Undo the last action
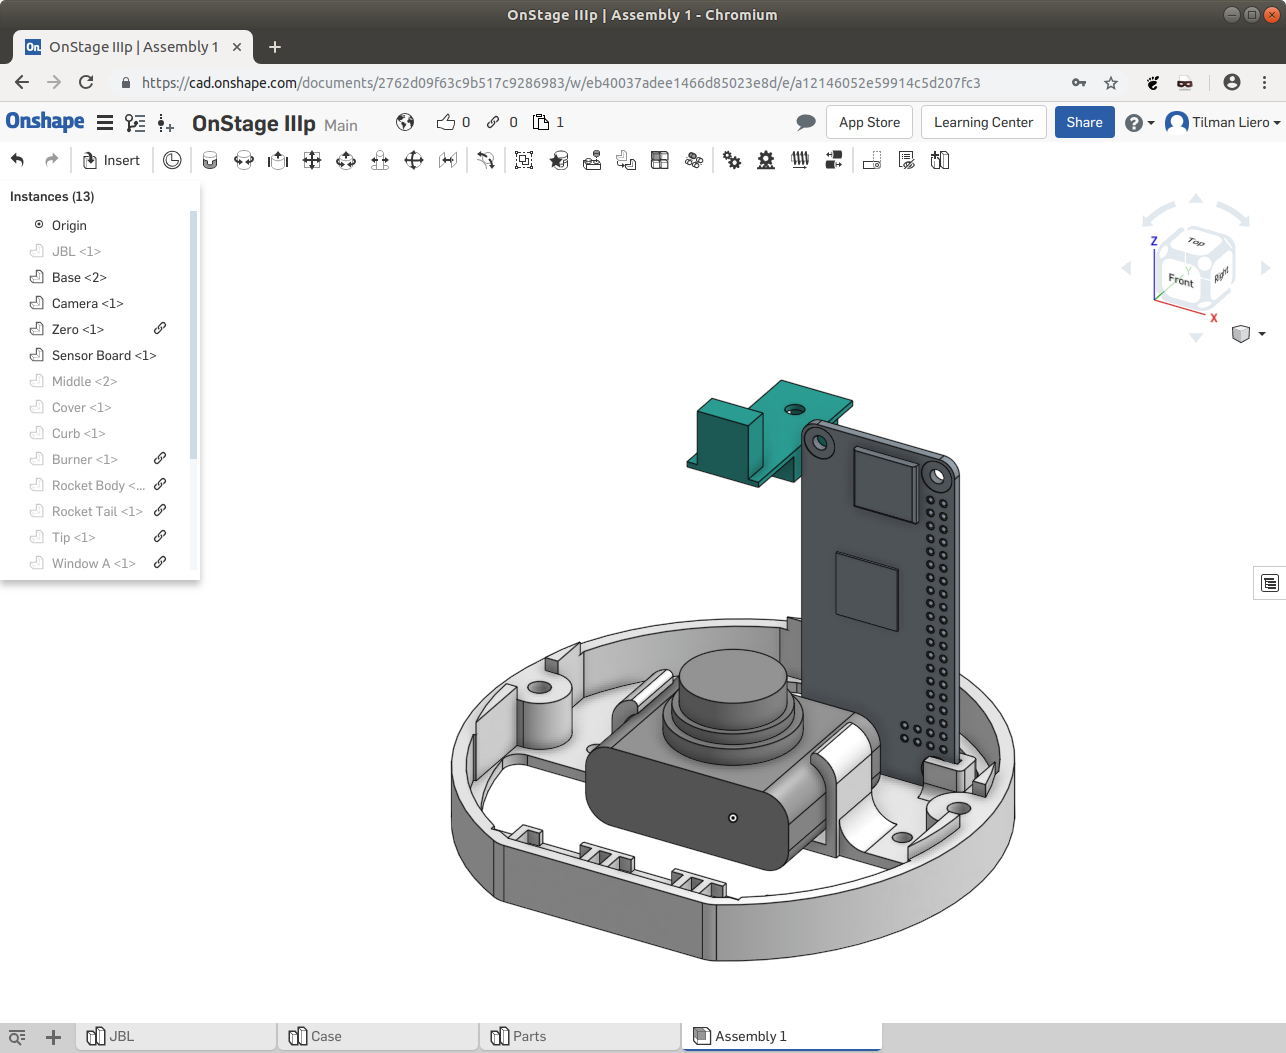 pos(18,160)
